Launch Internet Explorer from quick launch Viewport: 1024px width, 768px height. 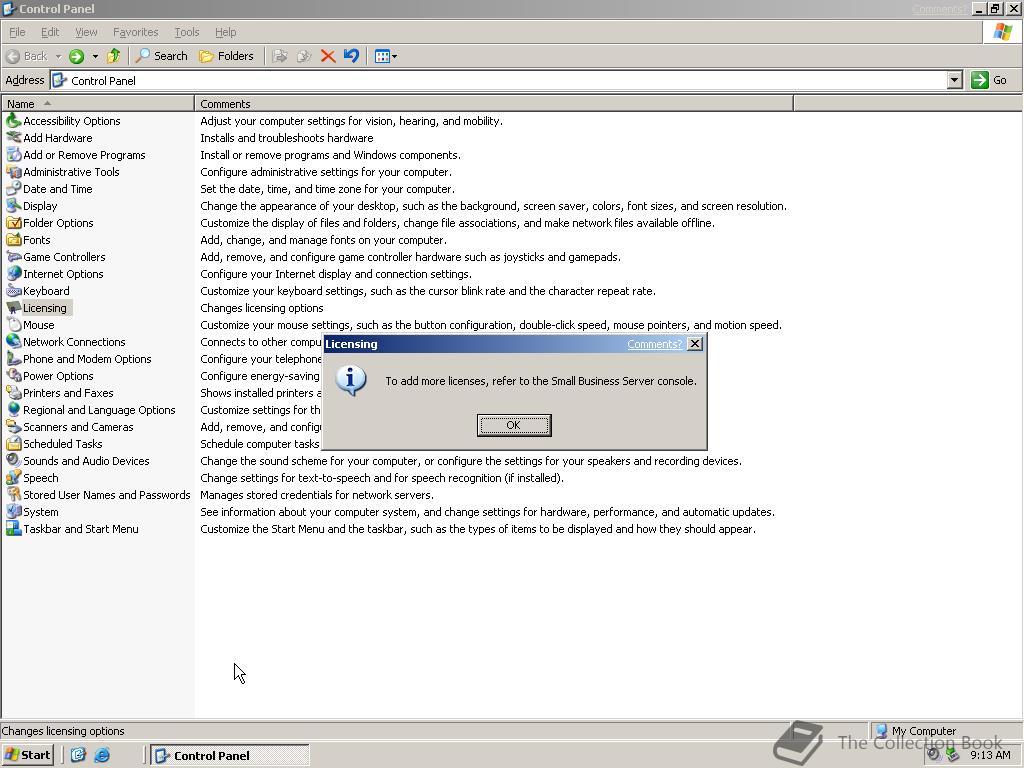pos(102,756)
